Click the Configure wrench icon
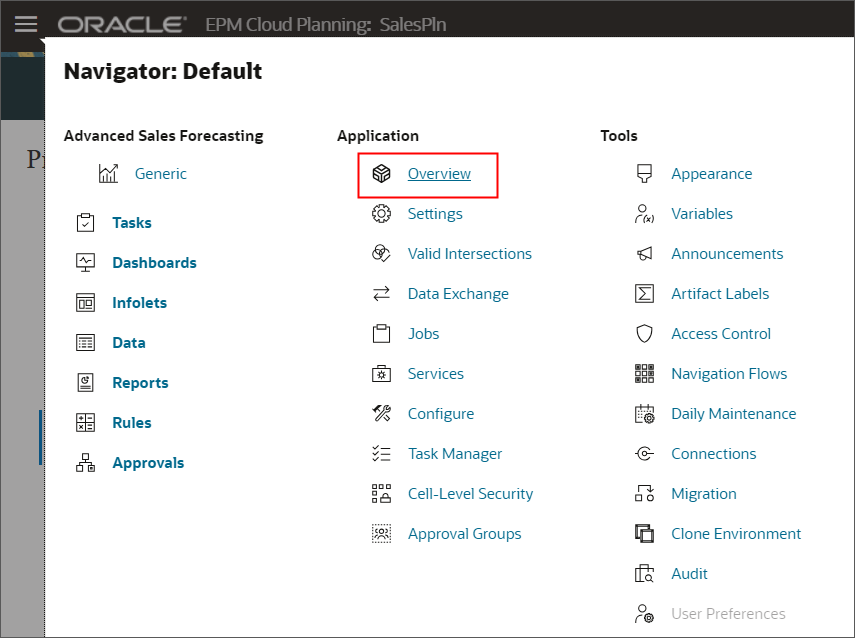The image size is (855, 638). 381,413
